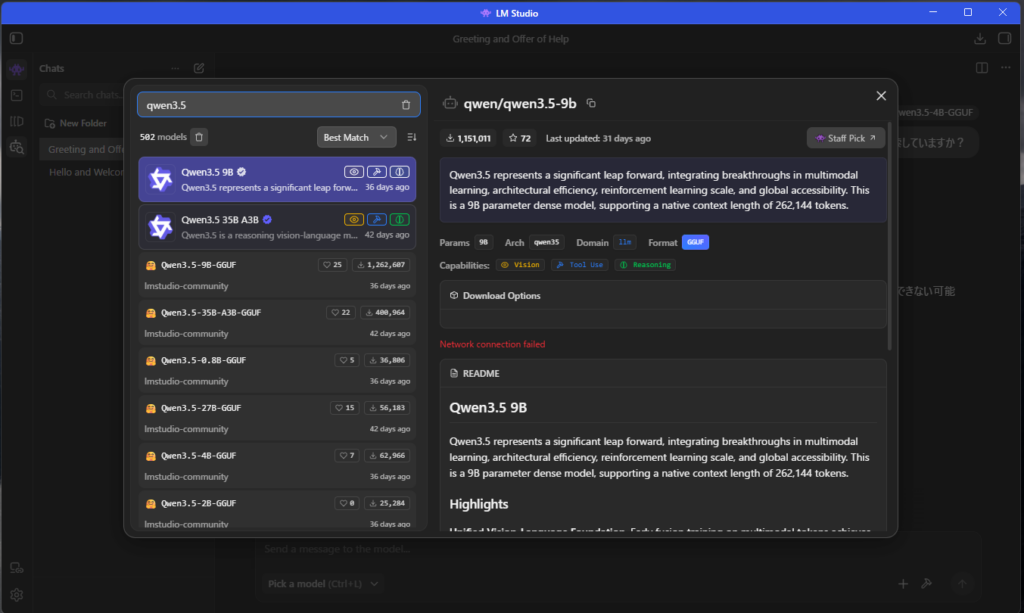
Task: Click the Staff Pick button
Action: tap(845, 138)
